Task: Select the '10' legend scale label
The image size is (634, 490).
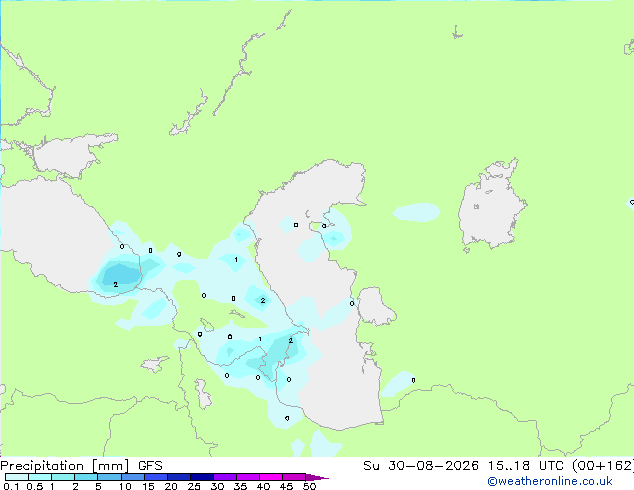Action: pos(125,486)
